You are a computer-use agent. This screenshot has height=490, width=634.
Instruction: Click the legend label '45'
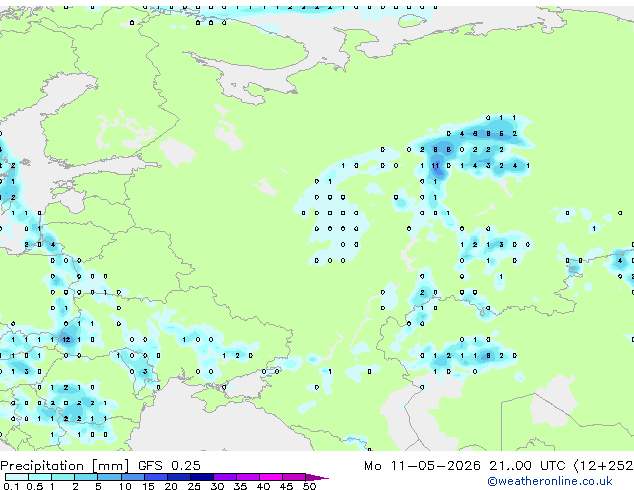coord(286,486)
